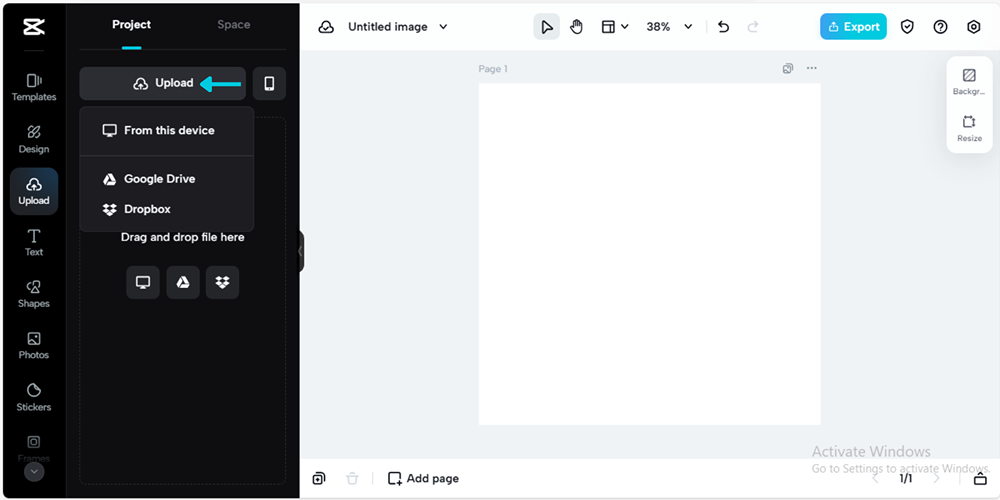Open the Frames sidebar panel

pyautogui.click(x=34, y=449)
